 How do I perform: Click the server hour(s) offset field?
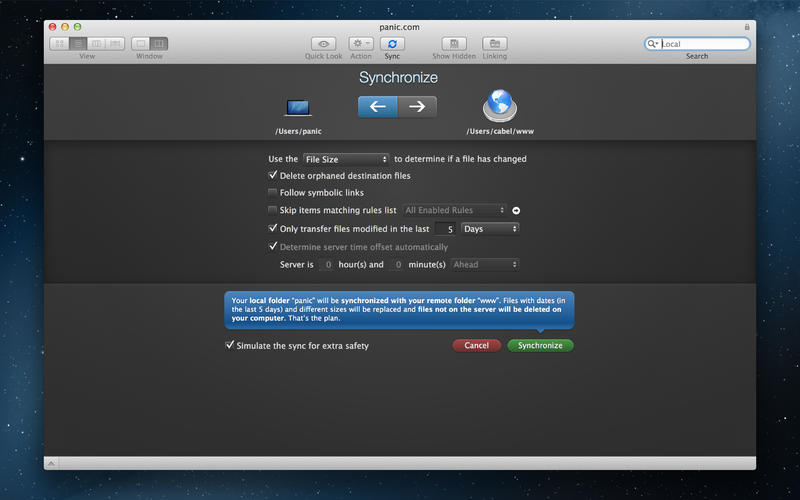327,264
